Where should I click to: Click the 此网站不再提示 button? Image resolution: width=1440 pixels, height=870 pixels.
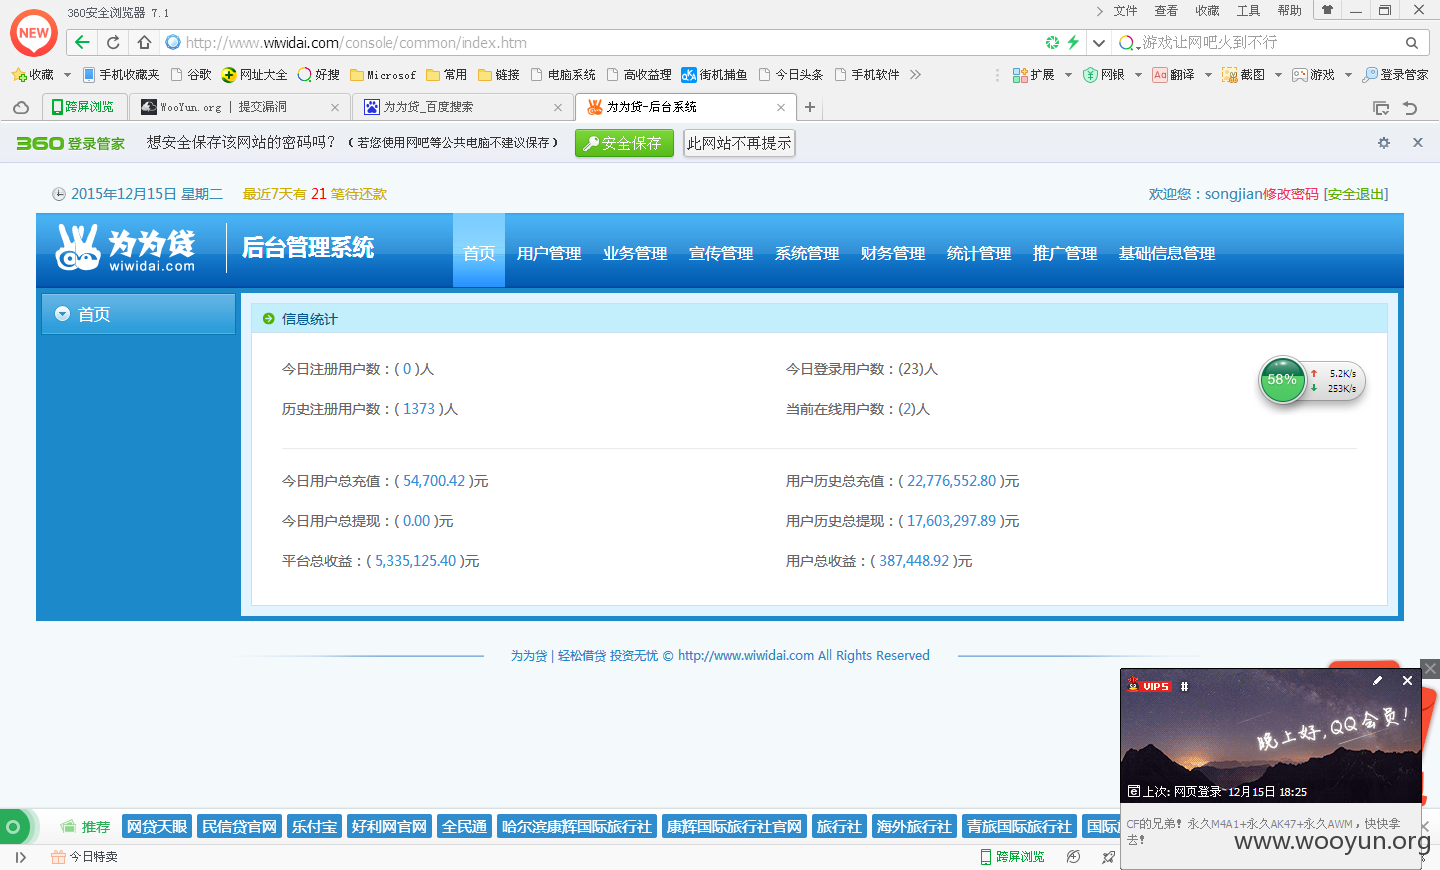(x=739, y=143)
